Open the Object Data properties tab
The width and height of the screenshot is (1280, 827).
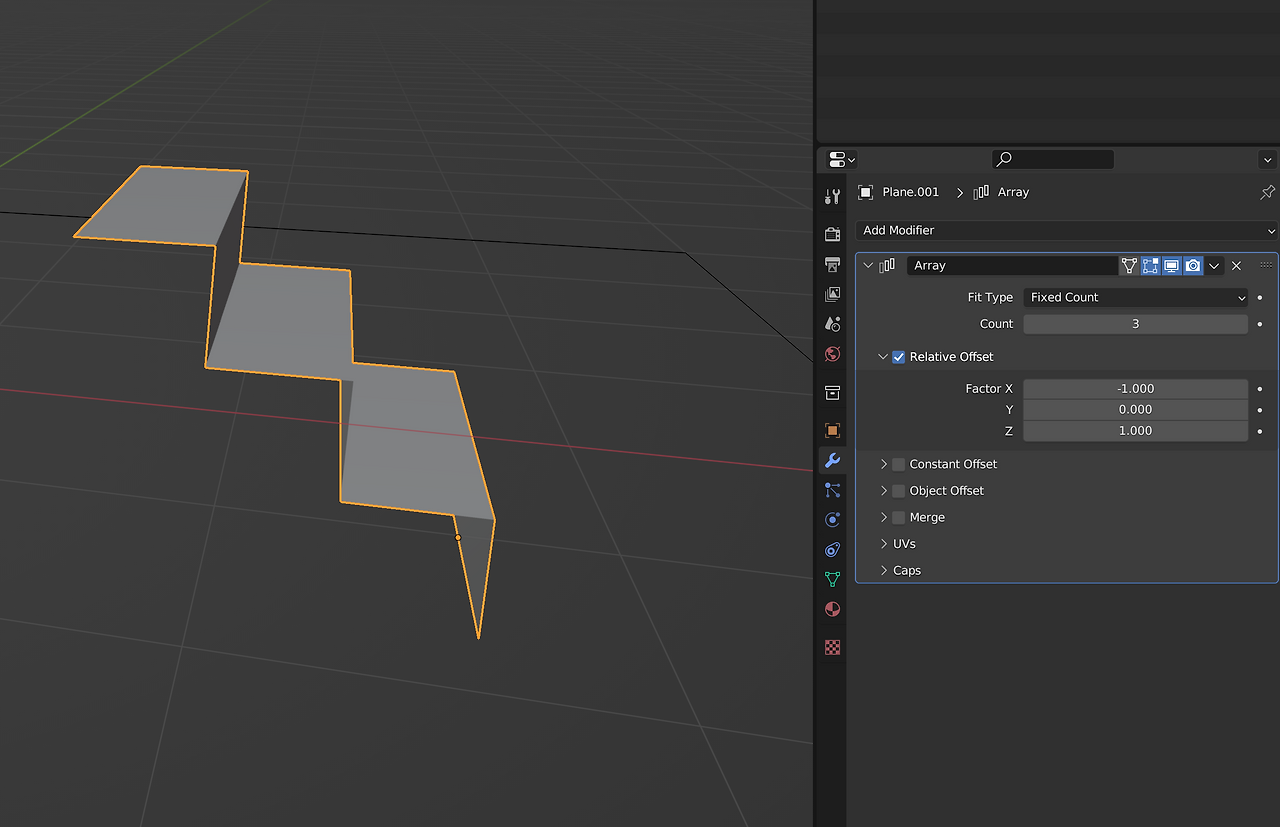[832, 579]
